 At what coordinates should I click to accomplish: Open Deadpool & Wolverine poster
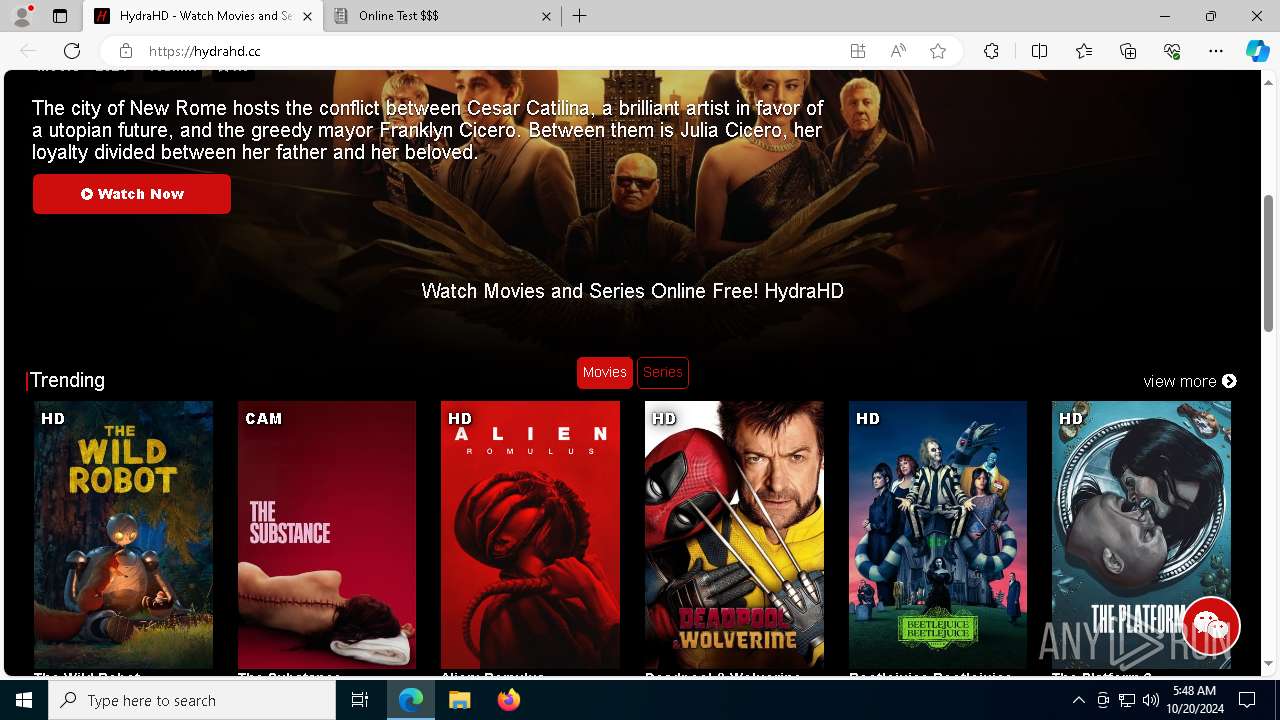click(734, 535)
